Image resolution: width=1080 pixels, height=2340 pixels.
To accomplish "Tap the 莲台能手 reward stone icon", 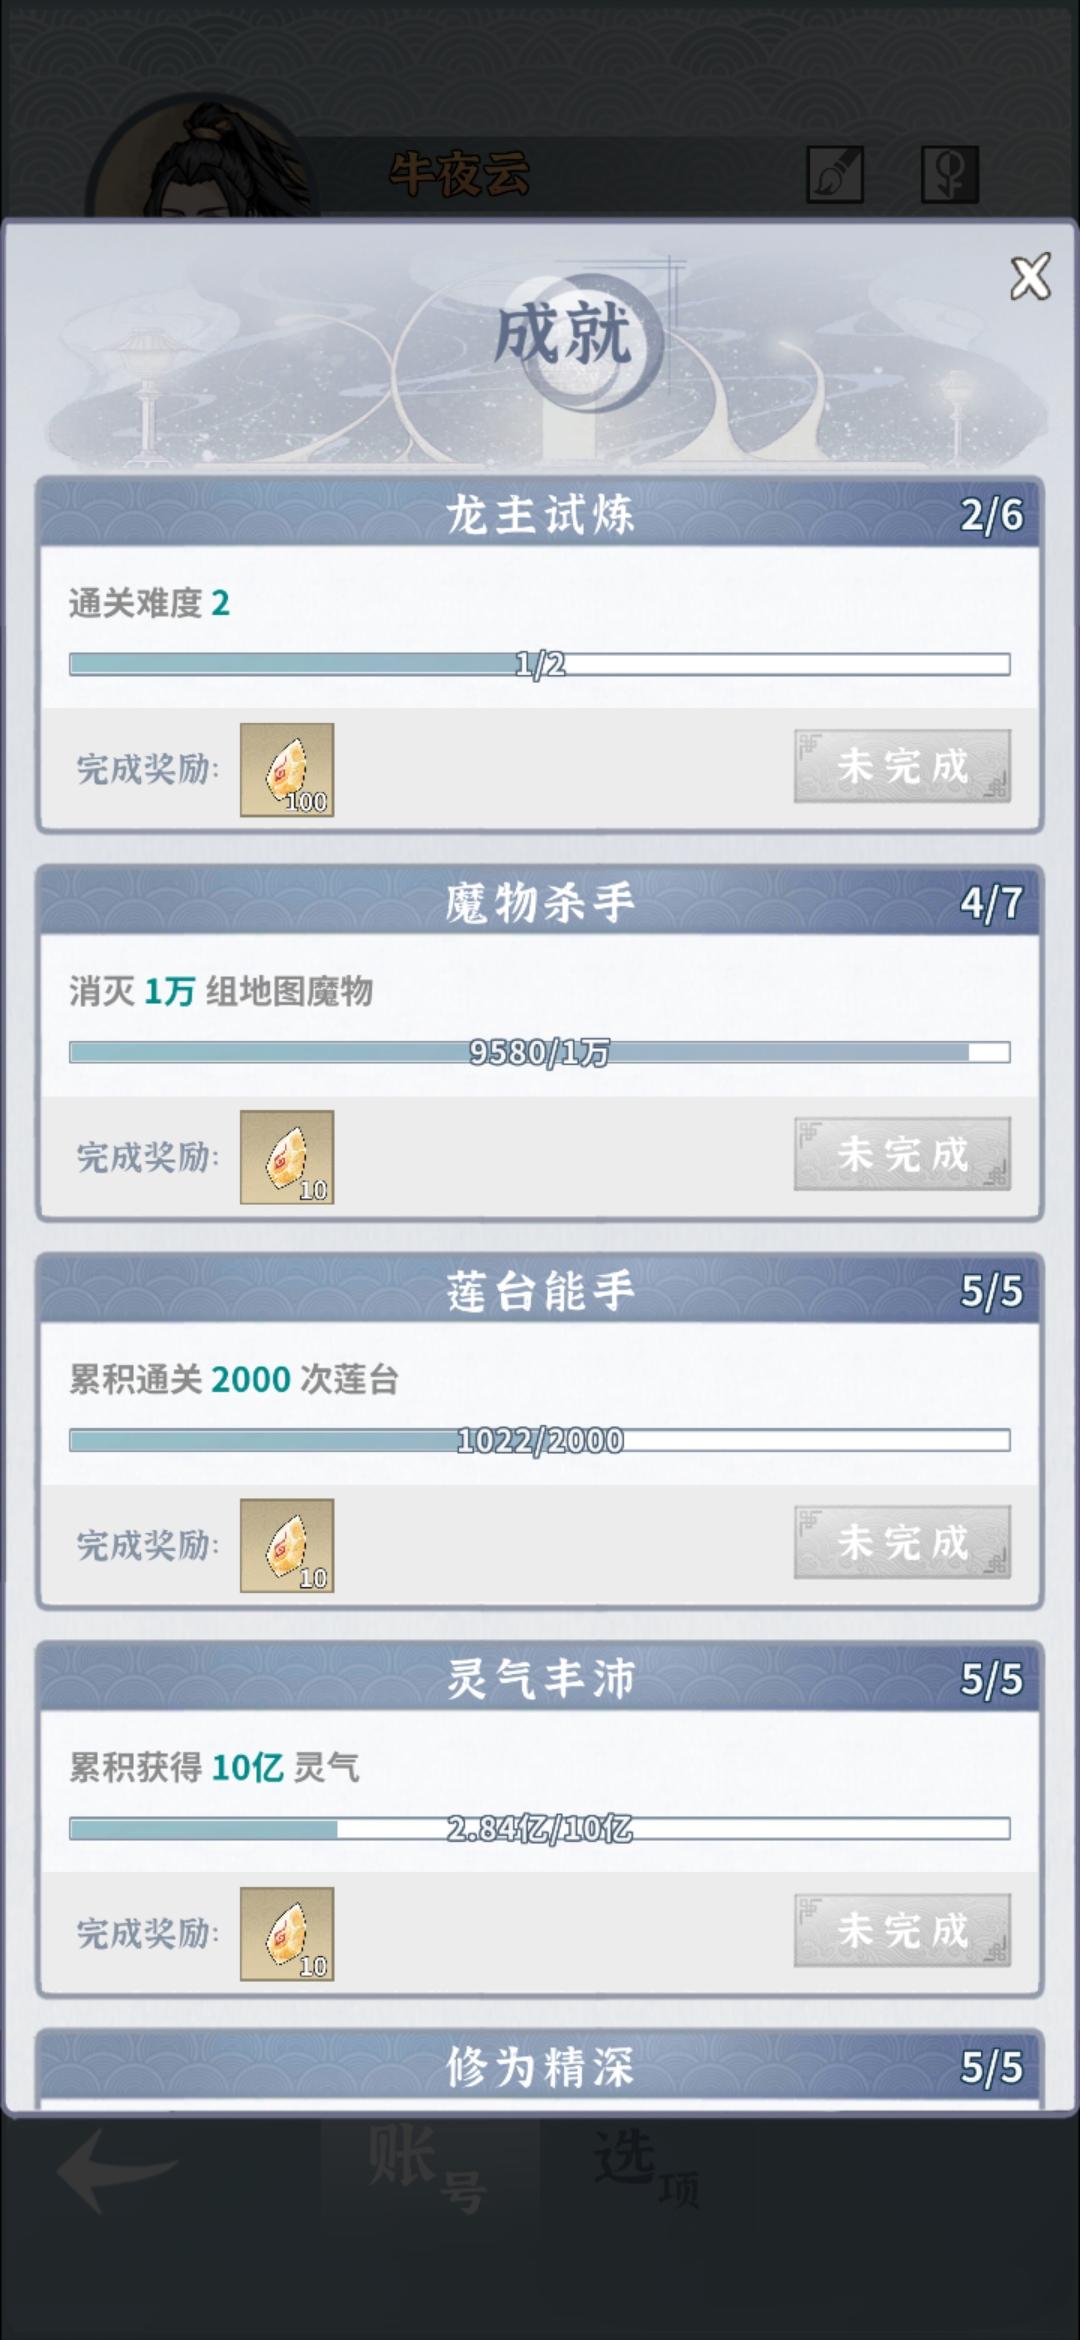I will pos(287,1545).
